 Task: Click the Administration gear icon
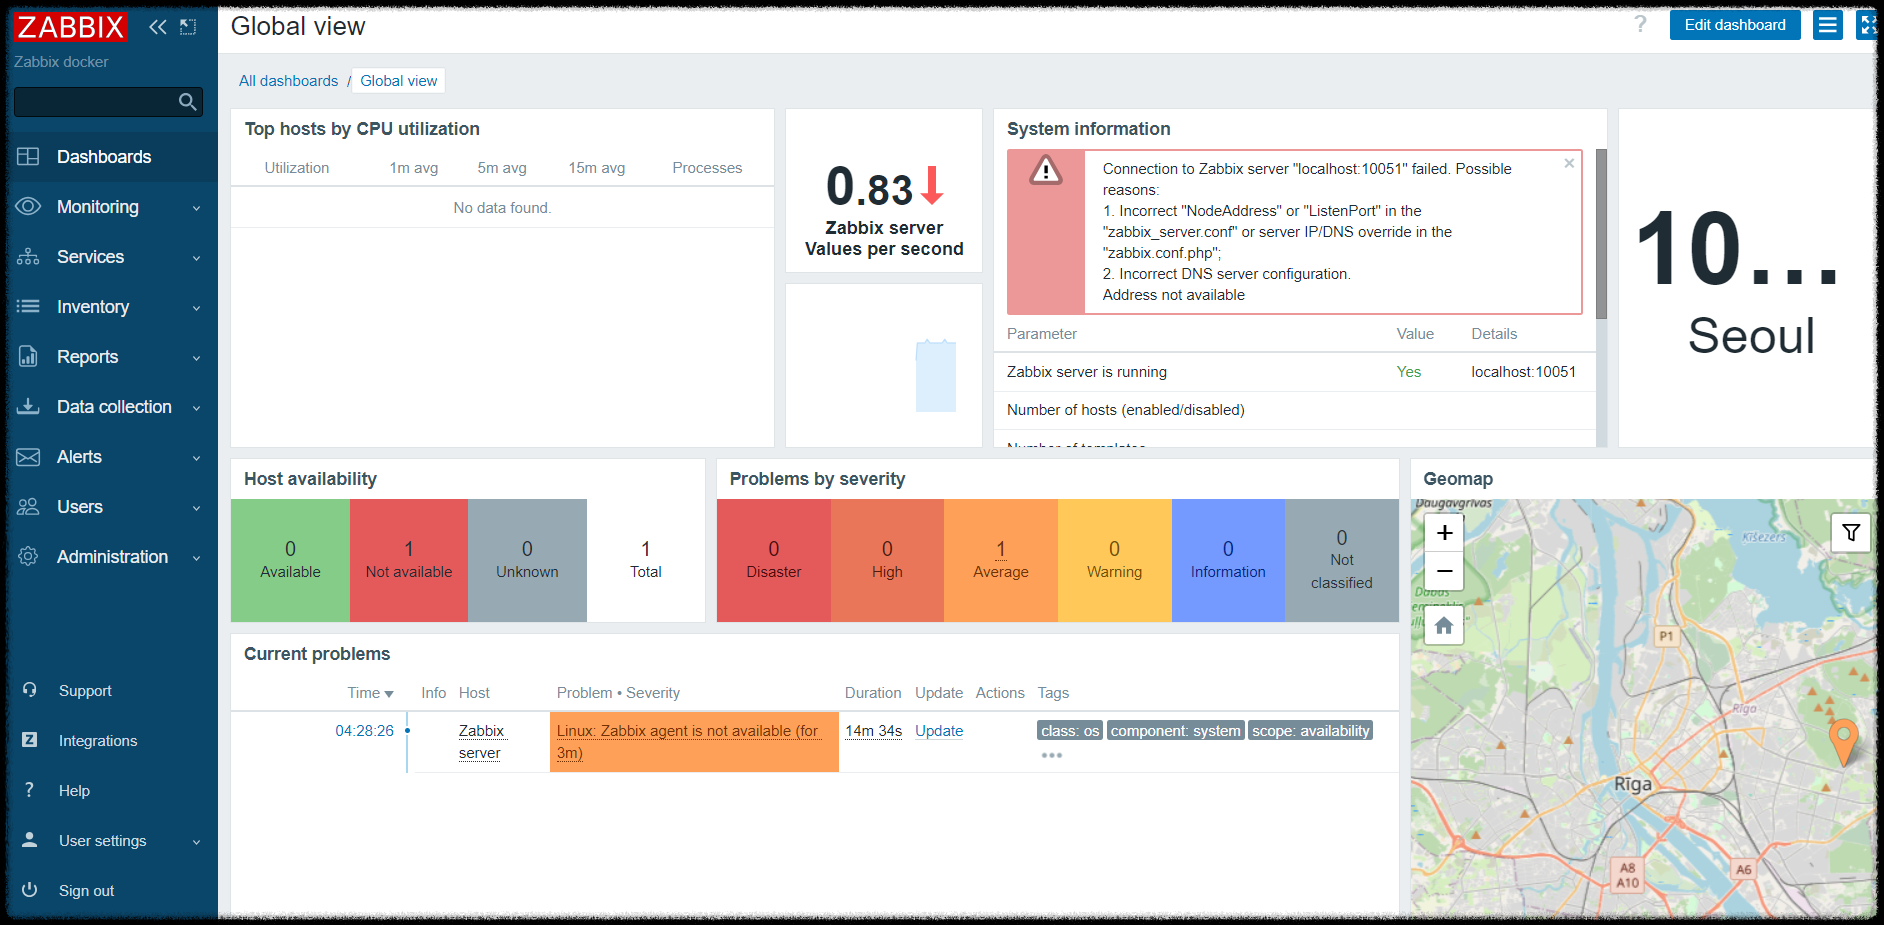click(x=28, y=557)
